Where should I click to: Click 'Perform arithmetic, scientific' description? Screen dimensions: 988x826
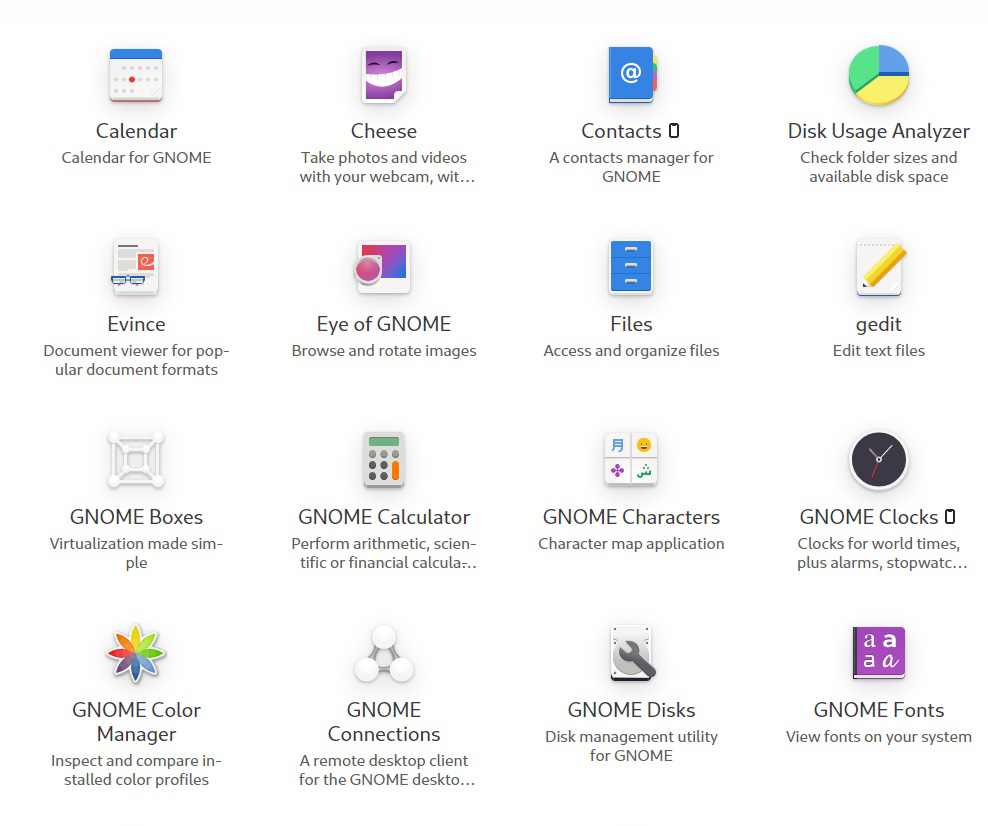[384, 553]
